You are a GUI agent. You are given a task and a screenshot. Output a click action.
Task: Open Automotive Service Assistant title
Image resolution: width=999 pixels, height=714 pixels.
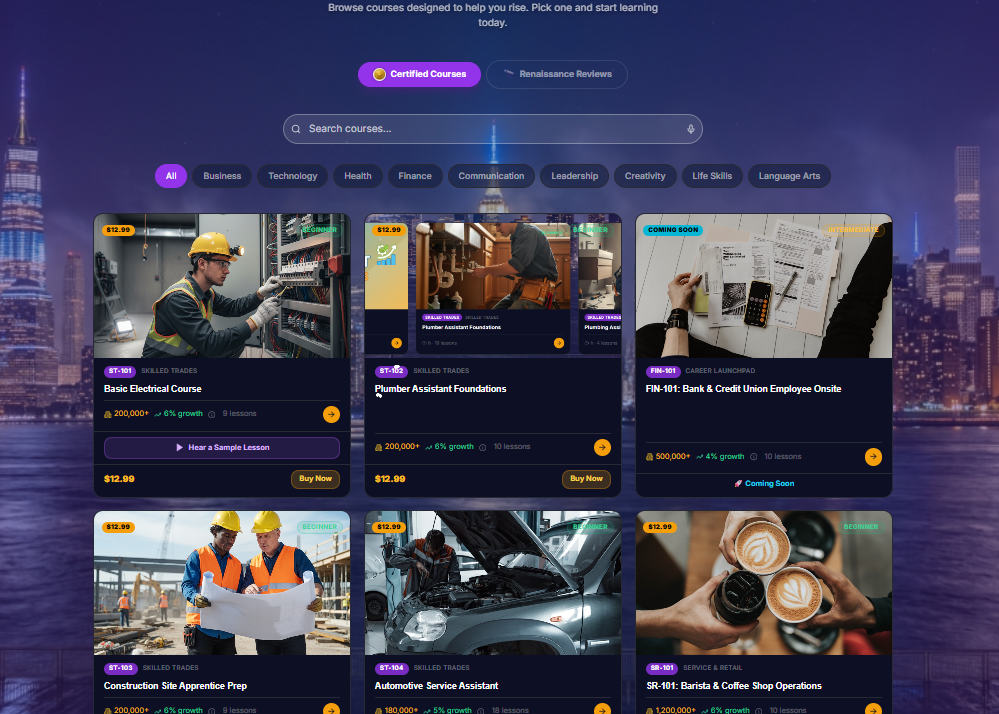point(436,686)
